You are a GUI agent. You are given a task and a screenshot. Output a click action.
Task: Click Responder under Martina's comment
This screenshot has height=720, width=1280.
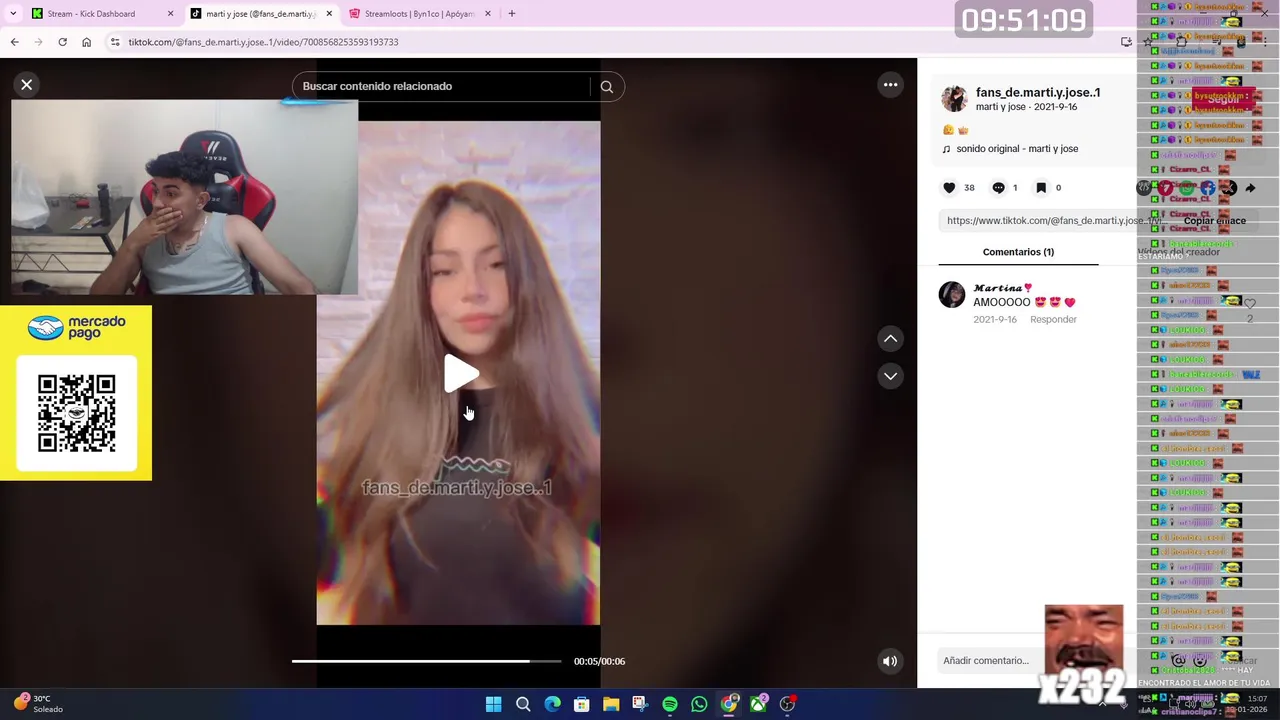click(x=1053, y=320)
